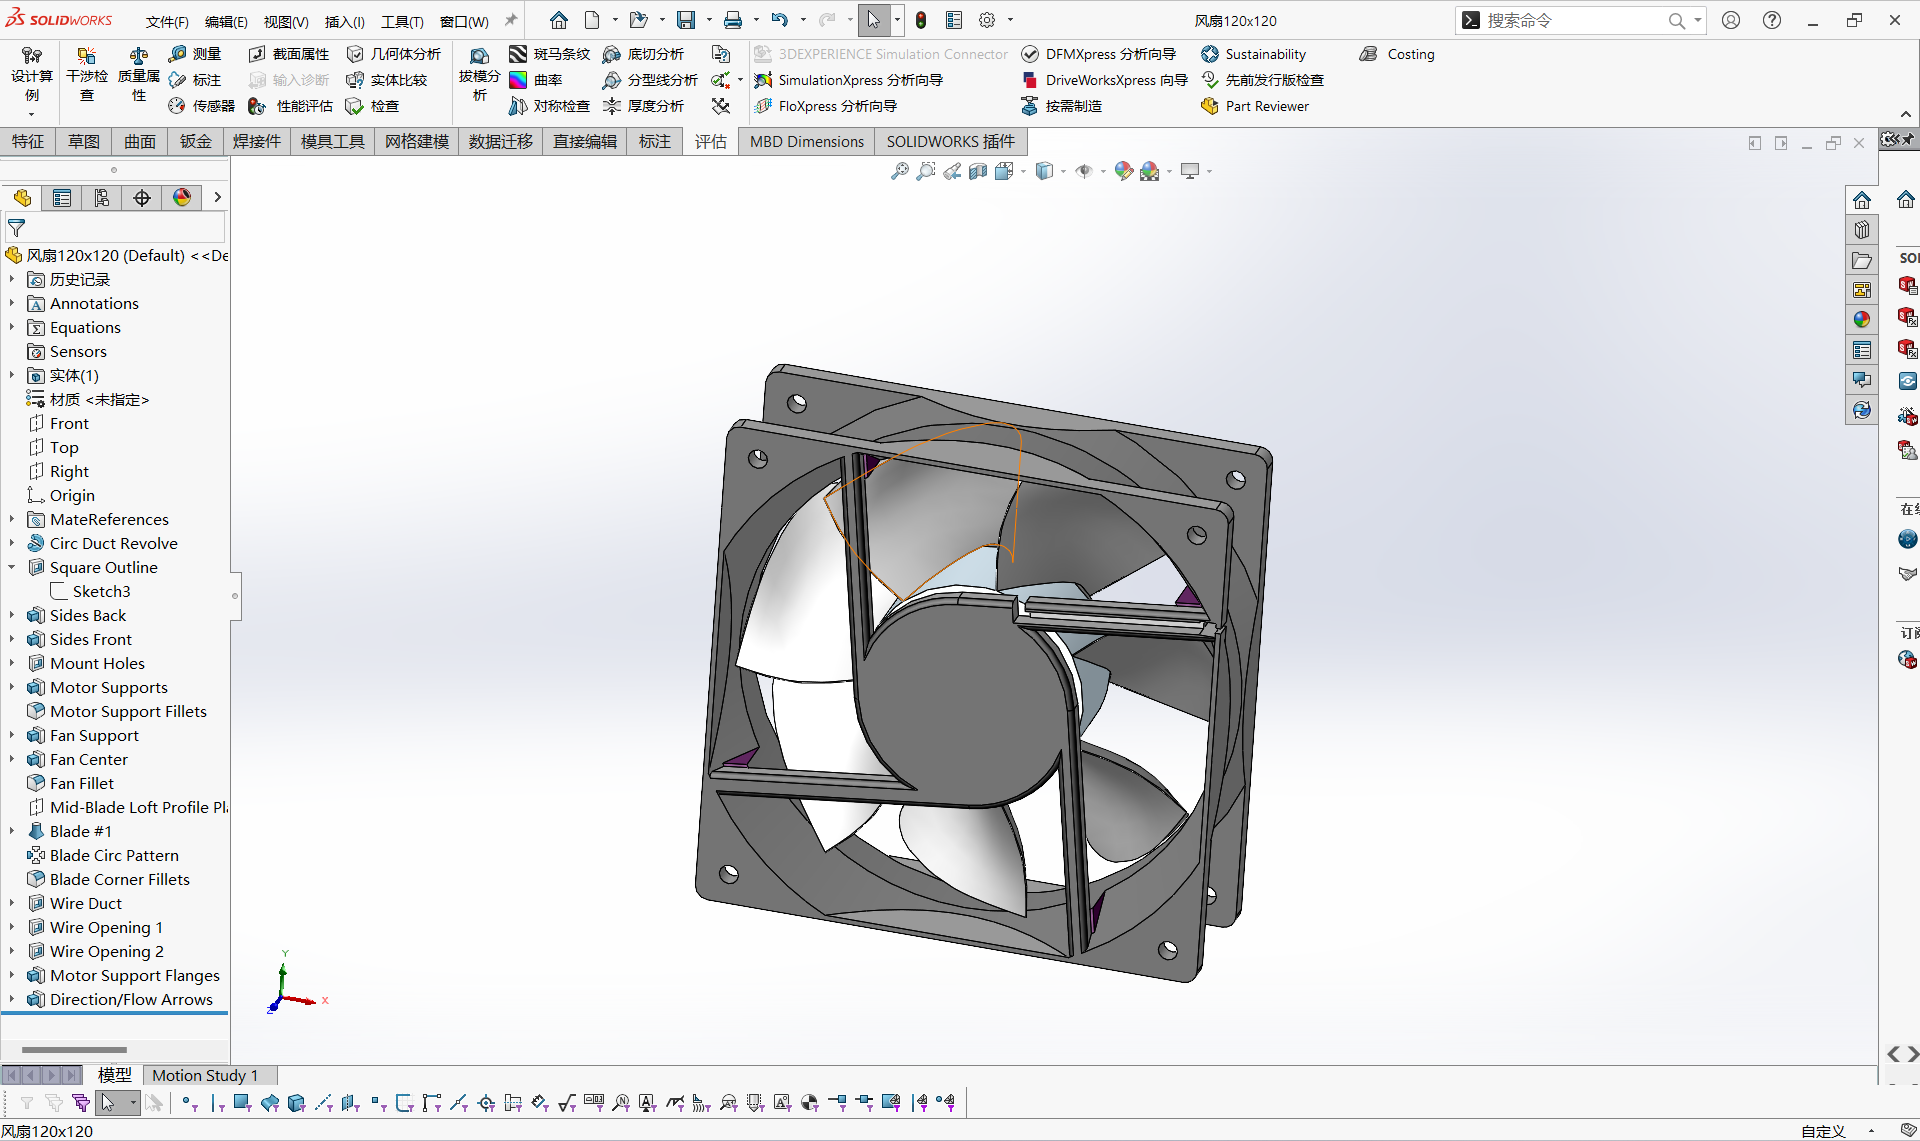Viewport: 1920px width, 1141px height.
Task: Start 拔模分析 draft analysis
Action: pyautogui.click(x=479, y=74)
